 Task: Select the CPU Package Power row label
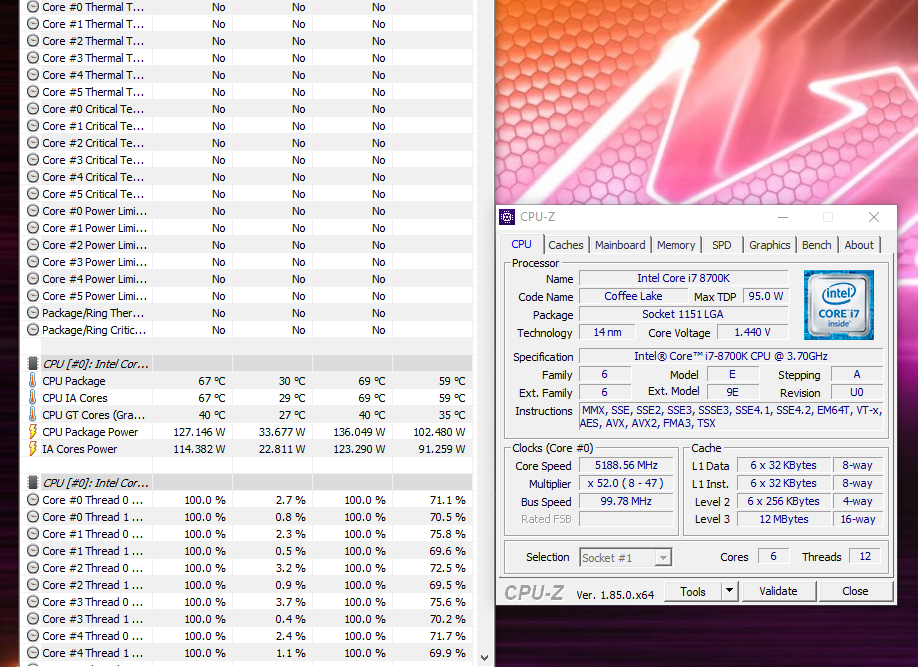pos(90,432)
